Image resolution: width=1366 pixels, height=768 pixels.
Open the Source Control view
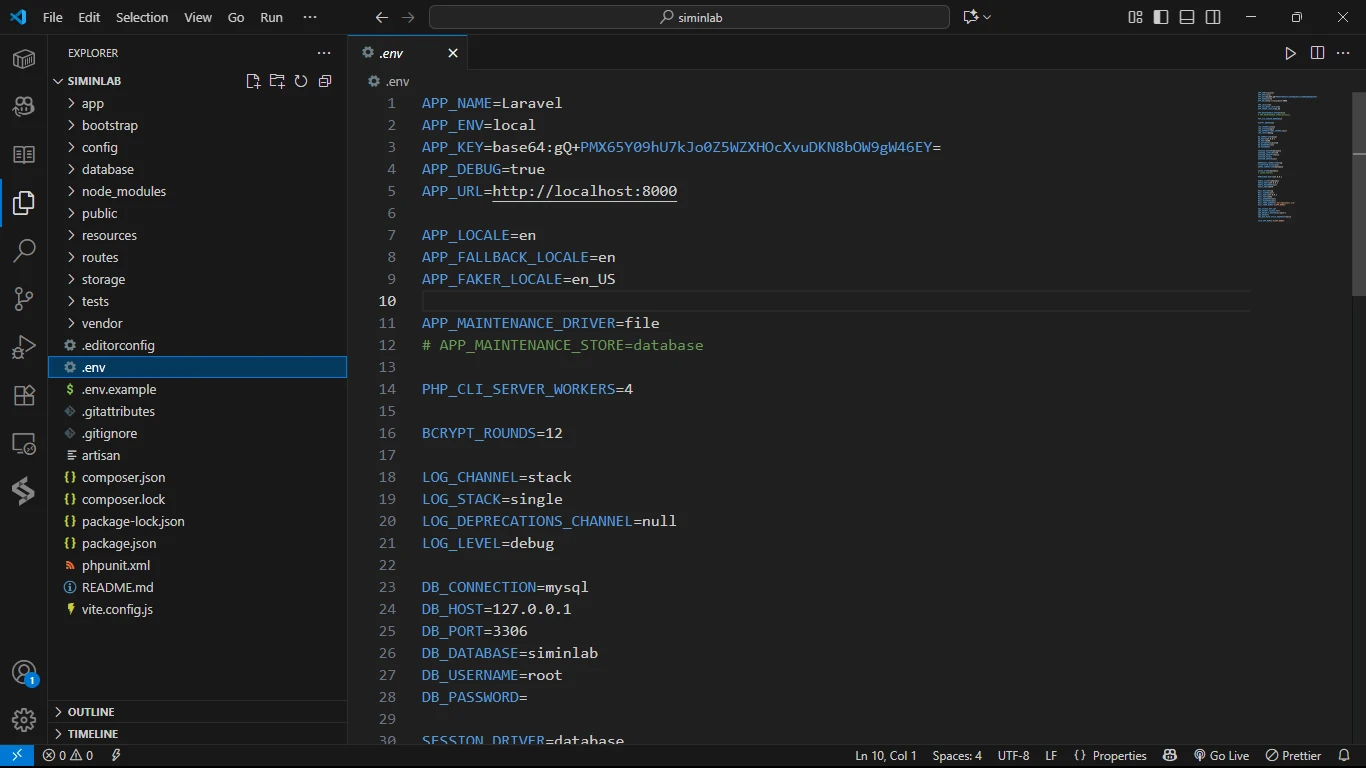[x=24, y=299]
